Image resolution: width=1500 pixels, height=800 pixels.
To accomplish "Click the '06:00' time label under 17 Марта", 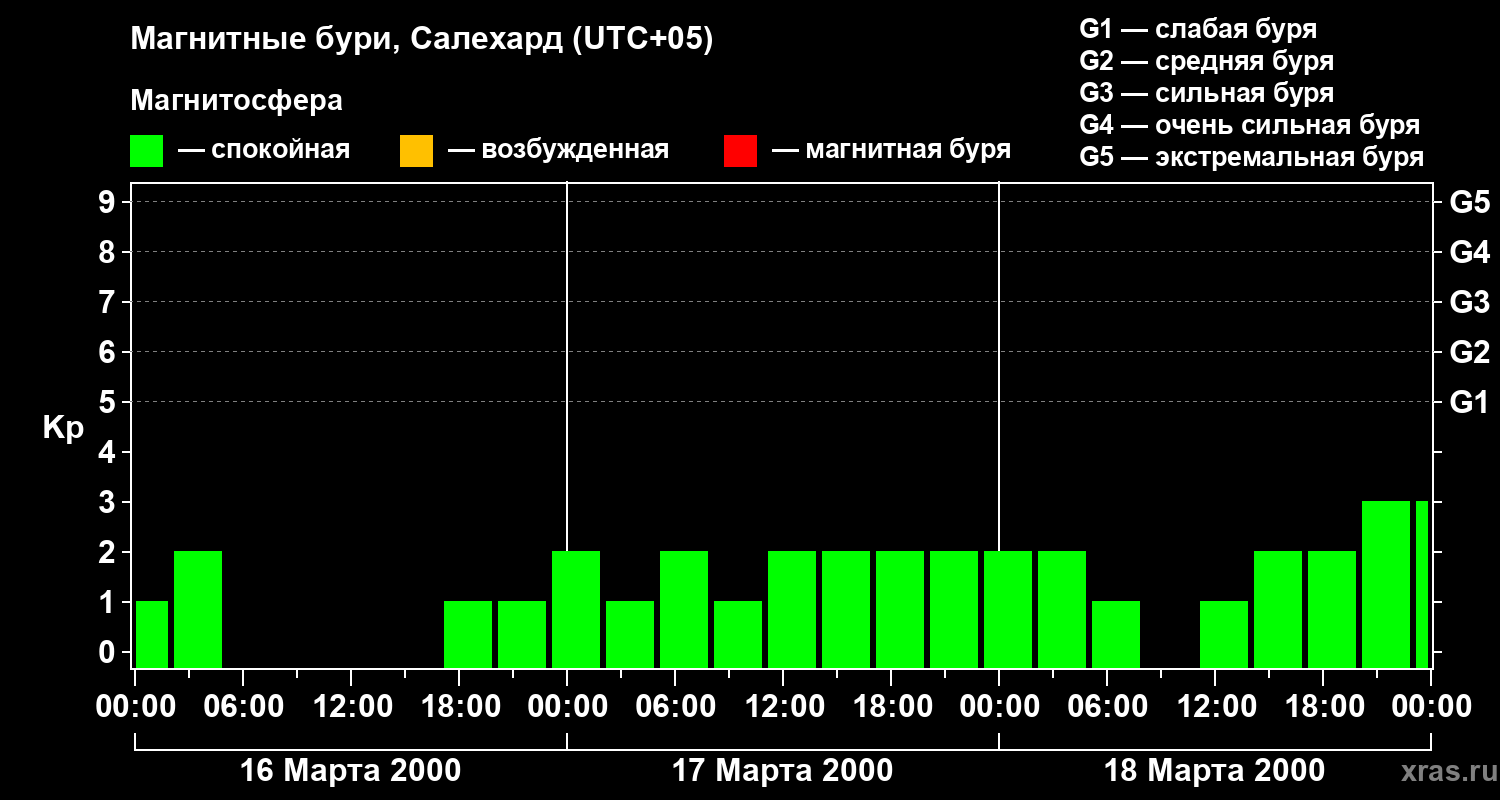I will coord(675,707).
